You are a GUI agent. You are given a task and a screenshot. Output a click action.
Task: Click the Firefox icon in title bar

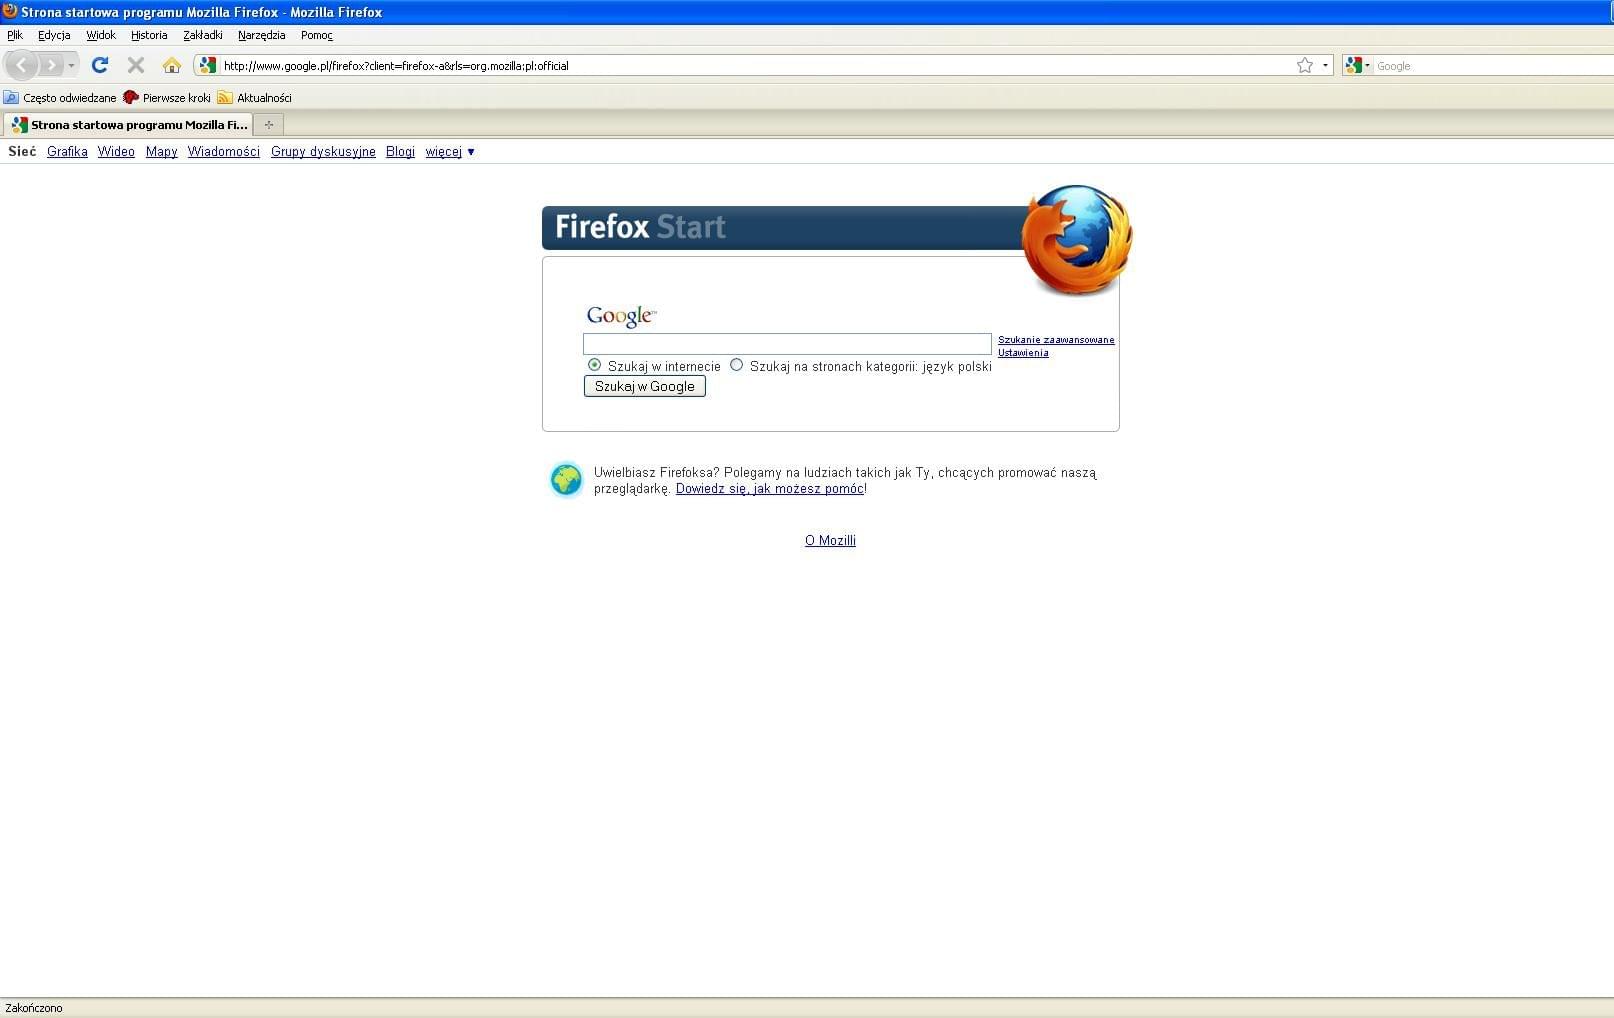pos(10,11)
